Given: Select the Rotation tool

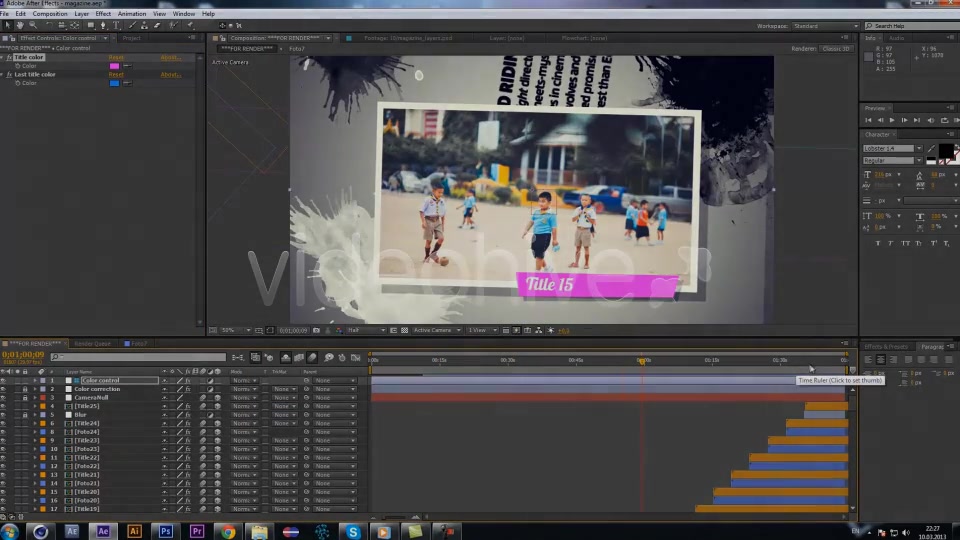Looking at the screenshot, I should (x=49, y=26).
